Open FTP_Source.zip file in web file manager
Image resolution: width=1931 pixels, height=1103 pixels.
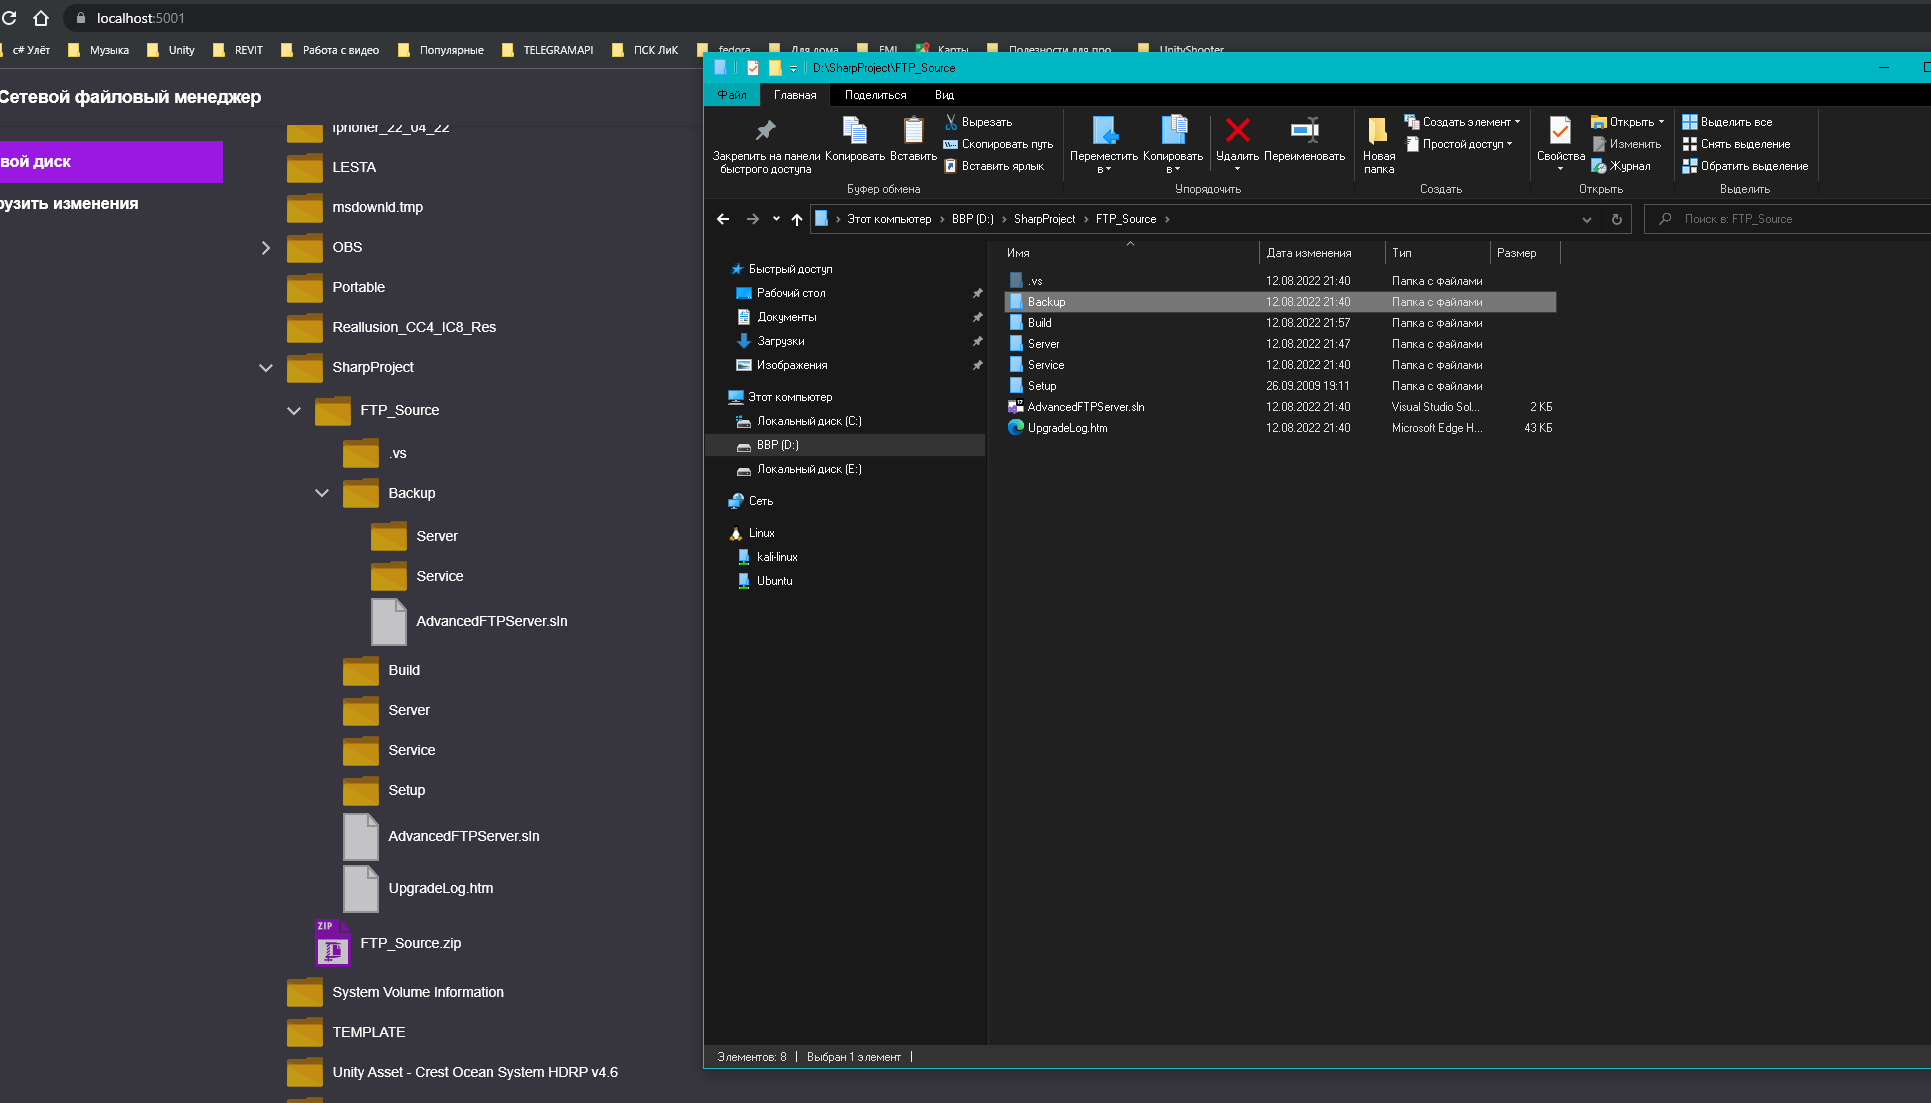pyautogui.click(x=389, y=943)
